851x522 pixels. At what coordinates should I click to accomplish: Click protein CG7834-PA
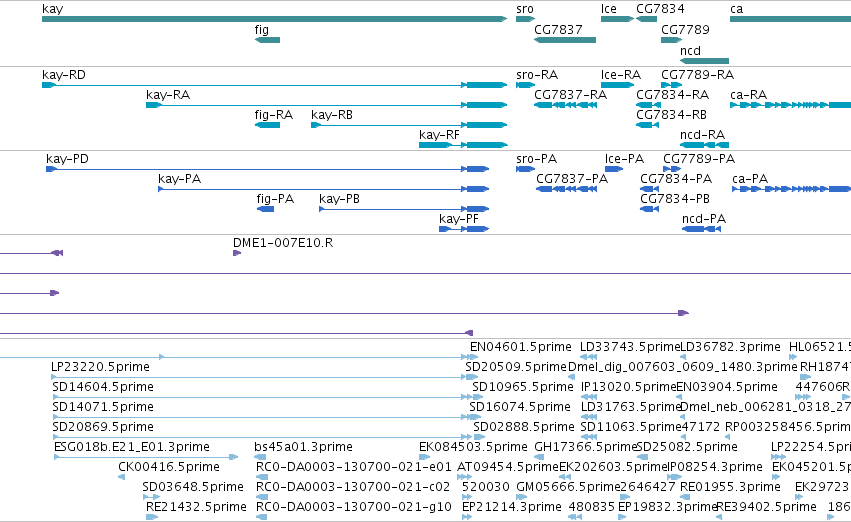(649, 189)
